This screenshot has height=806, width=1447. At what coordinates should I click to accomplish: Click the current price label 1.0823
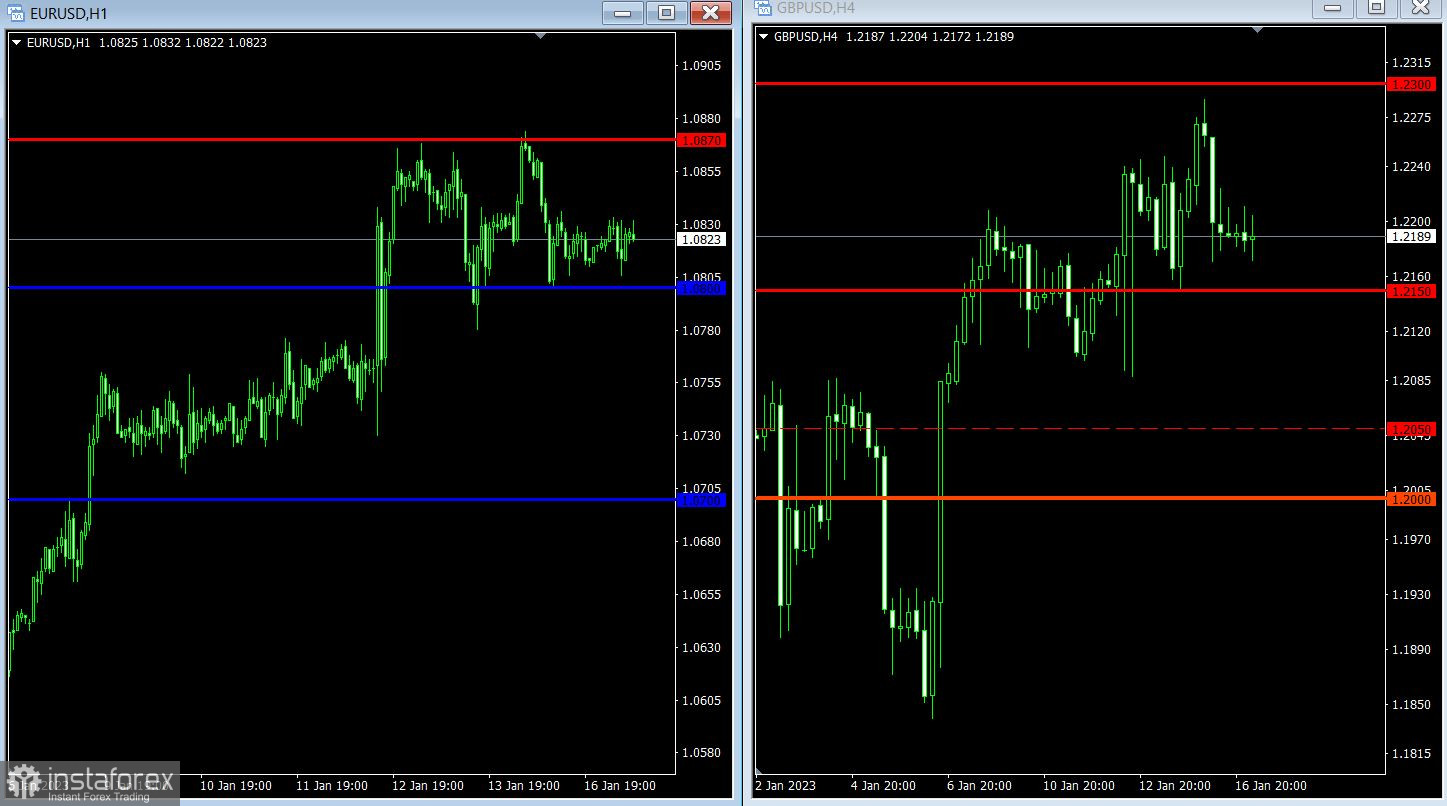[702, 240]
